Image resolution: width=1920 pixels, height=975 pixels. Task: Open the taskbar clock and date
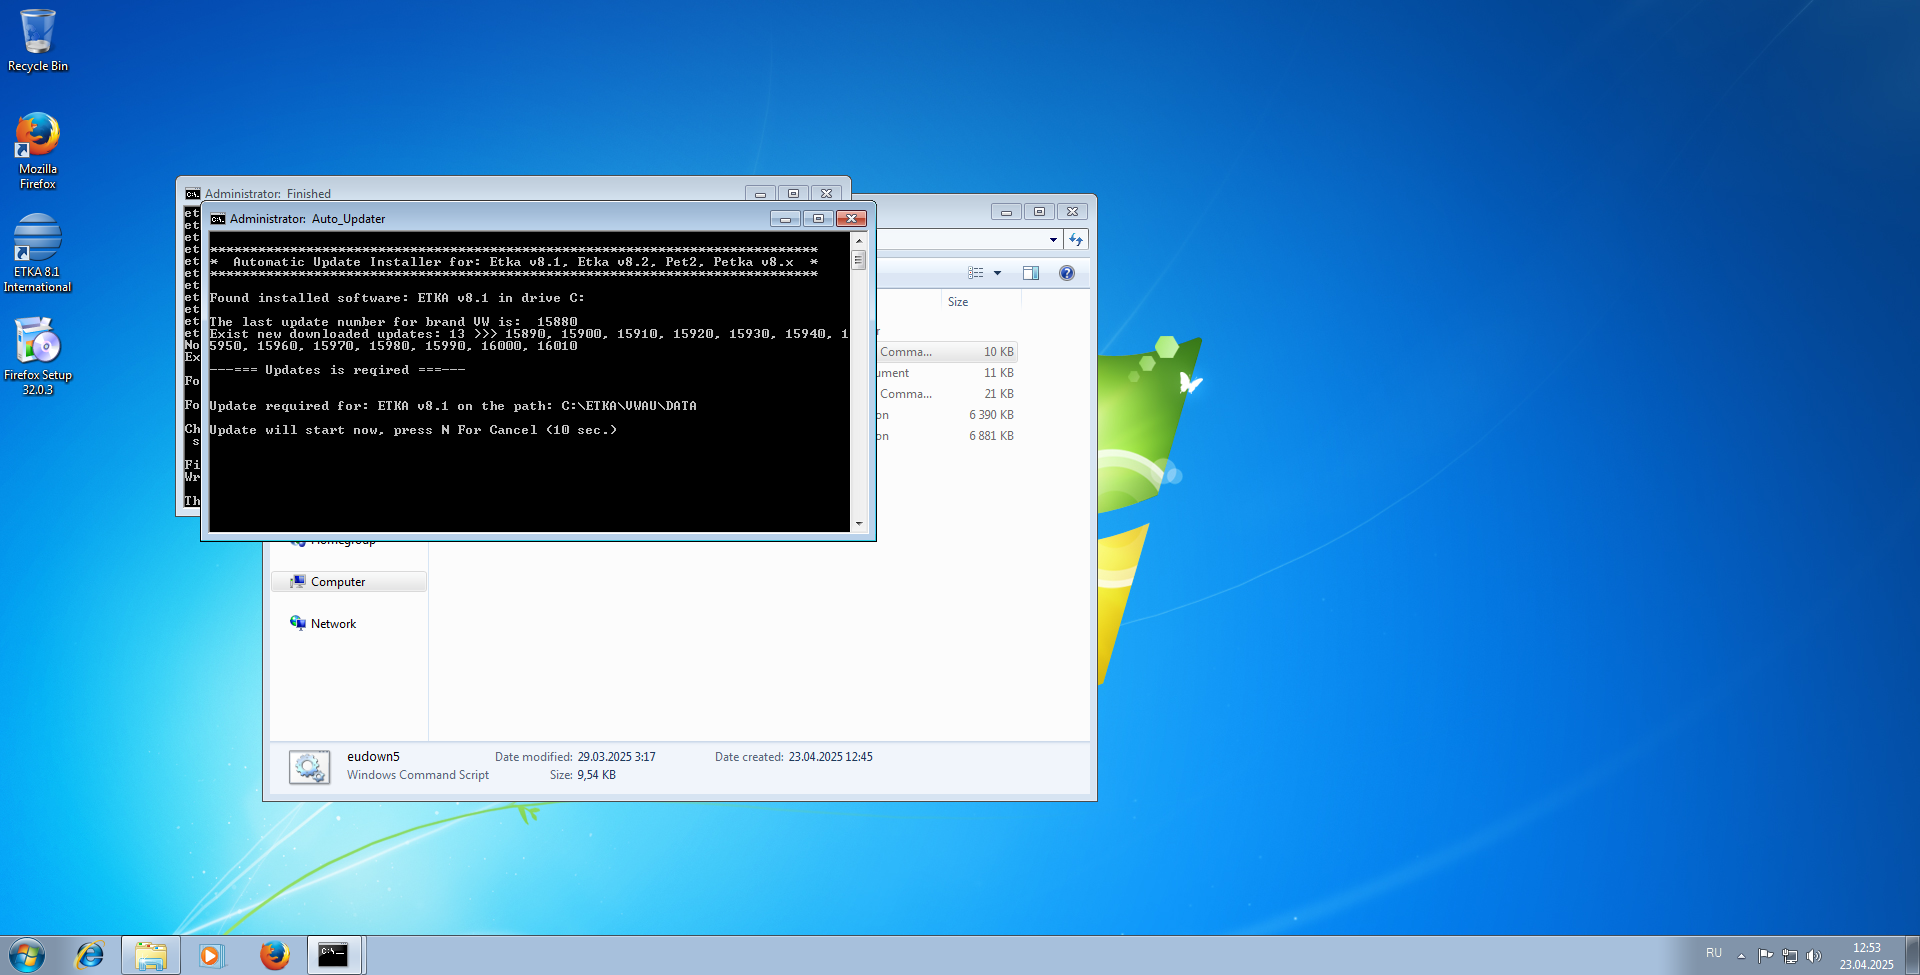point(1866,956)
